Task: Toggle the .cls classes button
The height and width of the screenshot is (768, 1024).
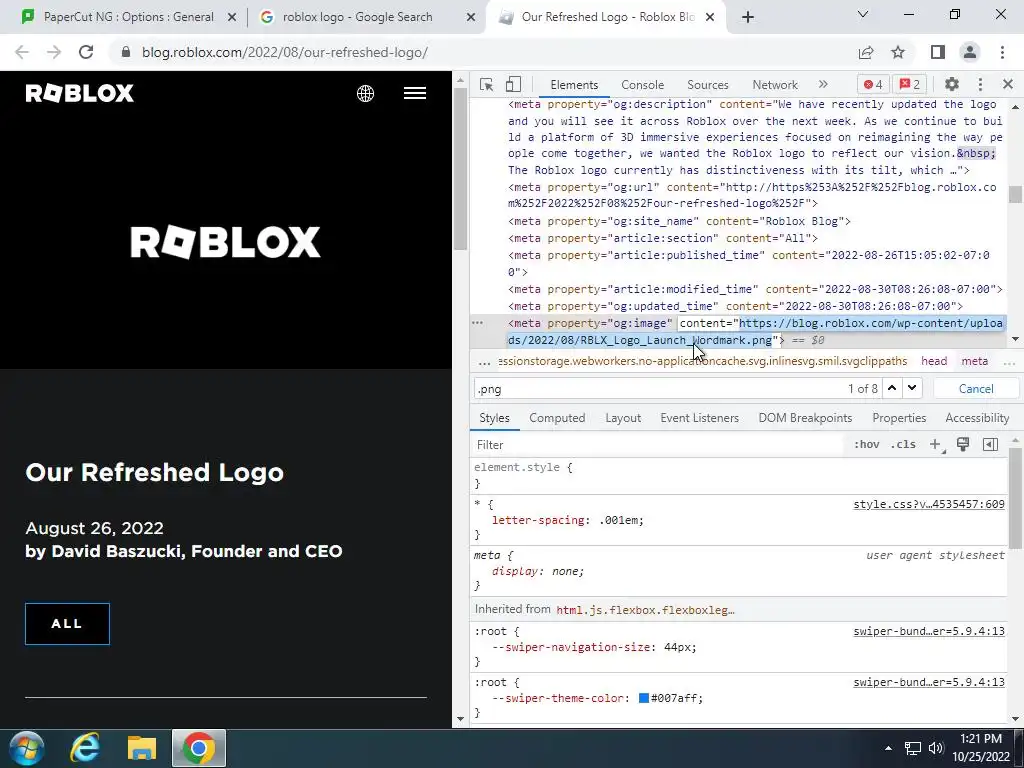Action: (x=903, y=445)
